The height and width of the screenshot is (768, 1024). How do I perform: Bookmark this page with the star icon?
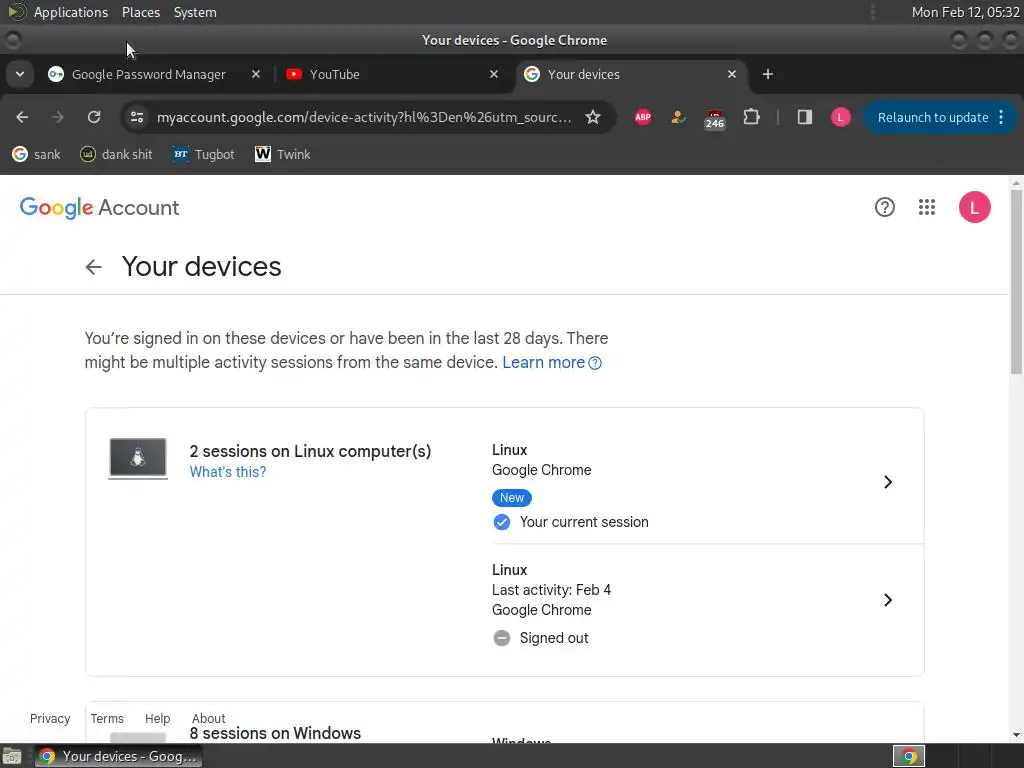[x=592, y=117]
